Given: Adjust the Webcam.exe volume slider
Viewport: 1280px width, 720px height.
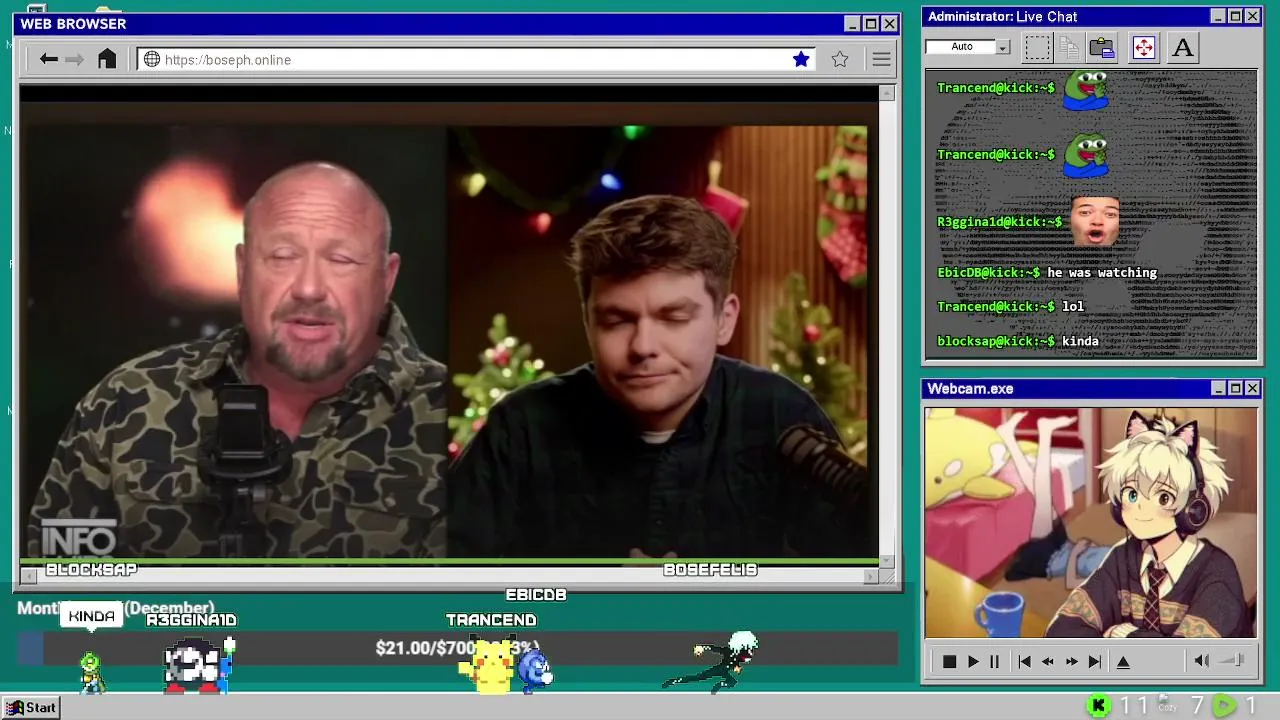Looking at the screenshot, I should pos(1232,661).
